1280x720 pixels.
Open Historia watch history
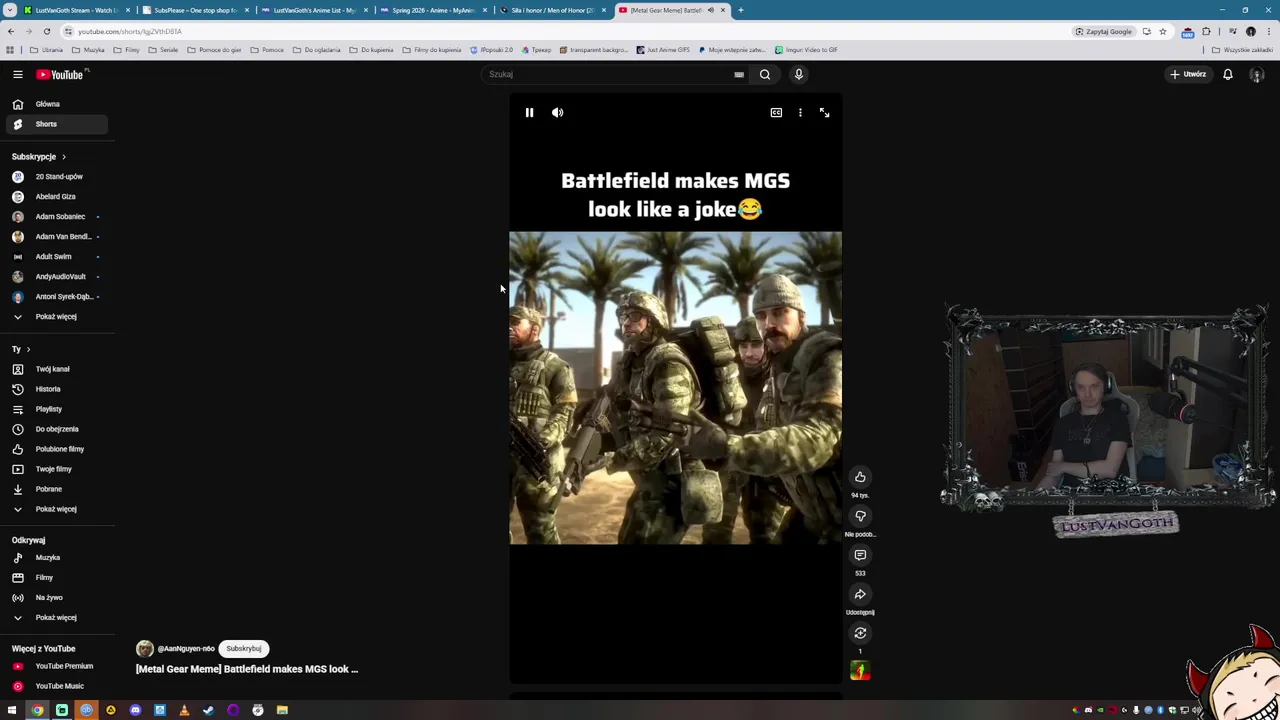56,389
